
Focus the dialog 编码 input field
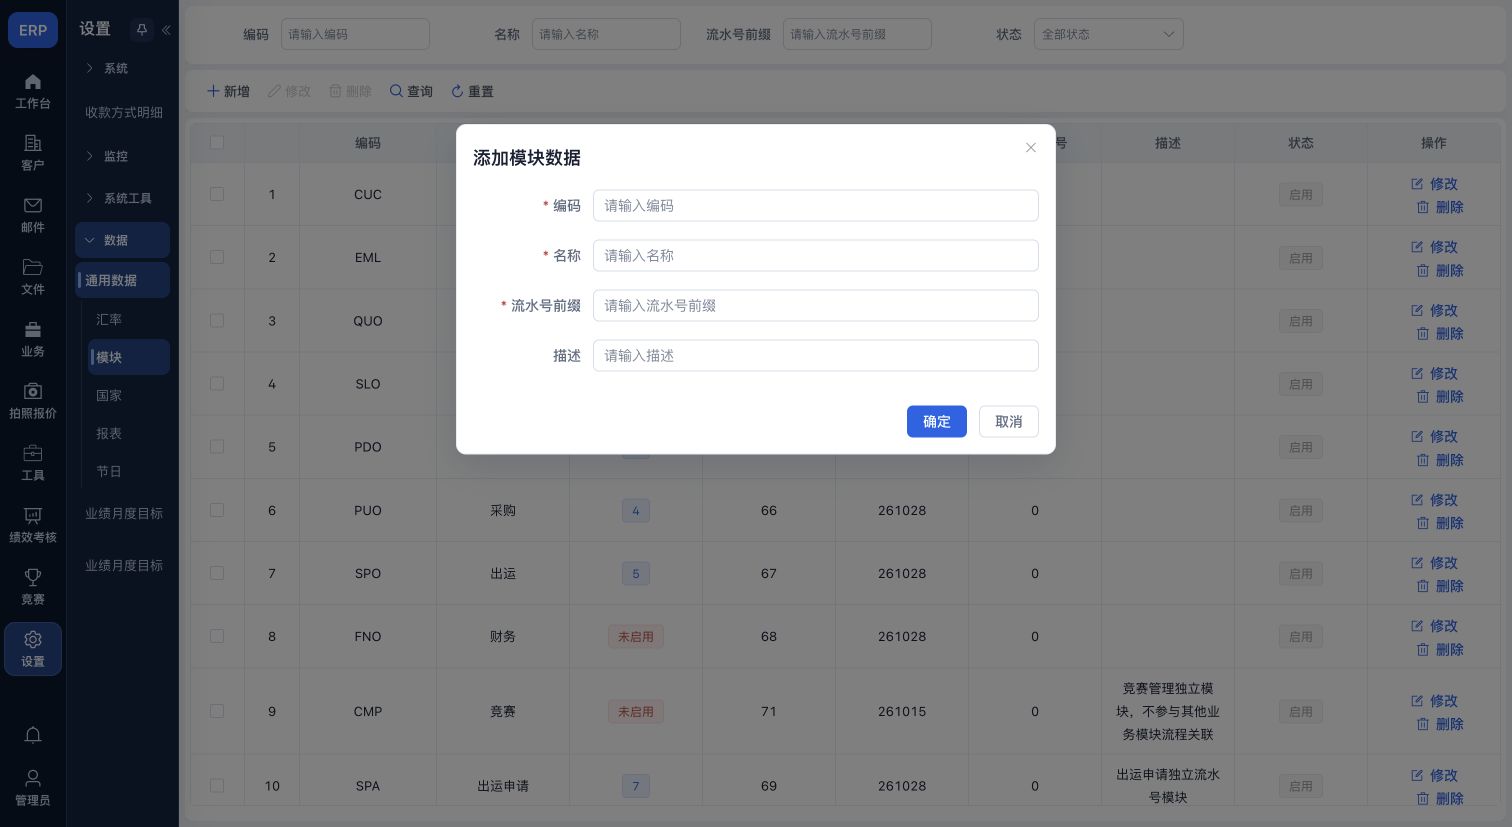(x=816, y=205)
